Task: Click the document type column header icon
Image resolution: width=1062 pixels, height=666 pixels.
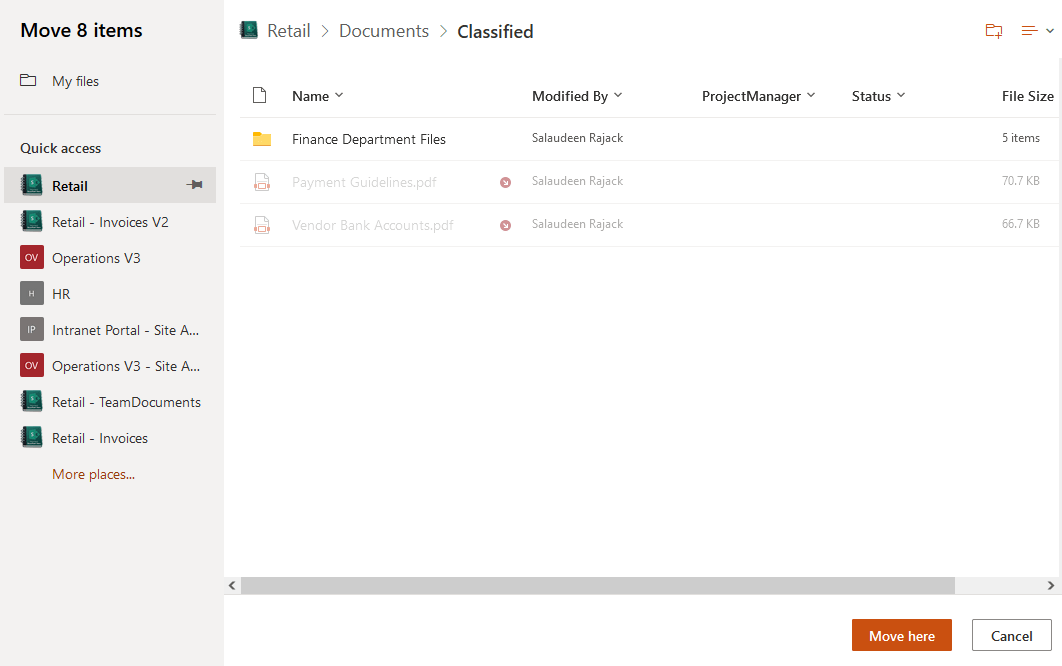Action: pos(260,95)
